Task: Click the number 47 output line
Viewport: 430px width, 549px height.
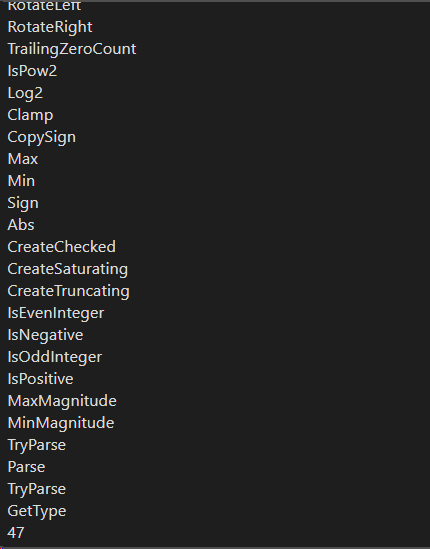Action: coord(16,533)
